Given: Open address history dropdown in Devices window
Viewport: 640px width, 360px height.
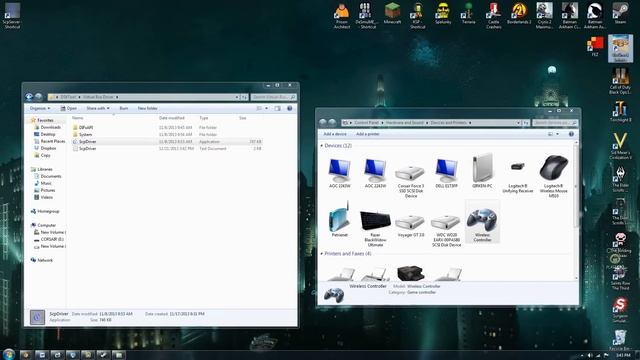Looking at the screenshot, I should point(518,122).
